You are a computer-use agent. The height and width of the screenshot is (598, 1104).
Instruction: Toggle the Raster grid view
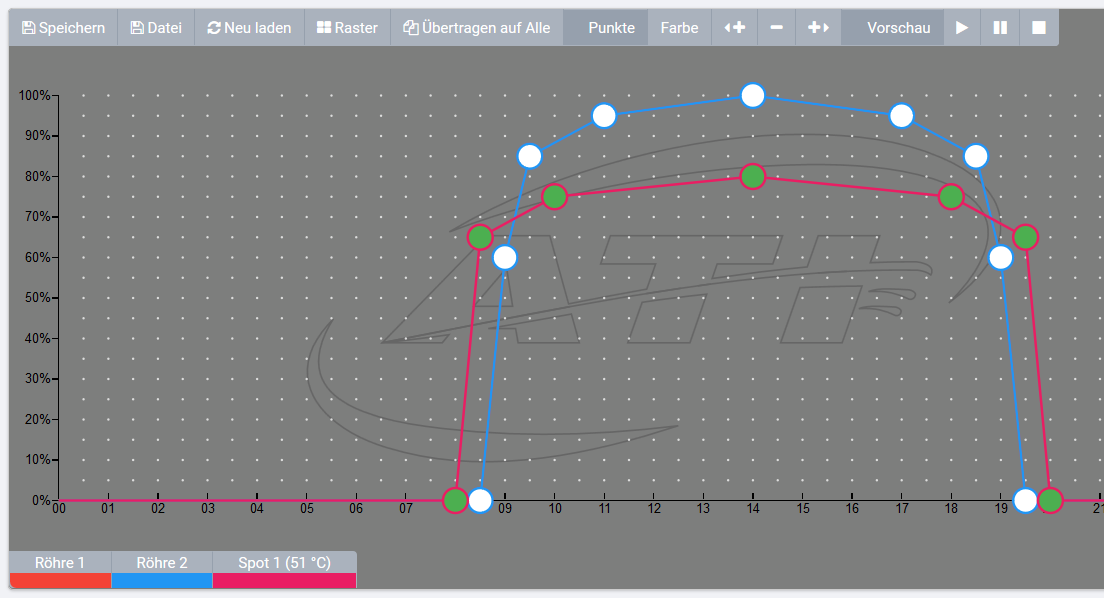point(347,28)
